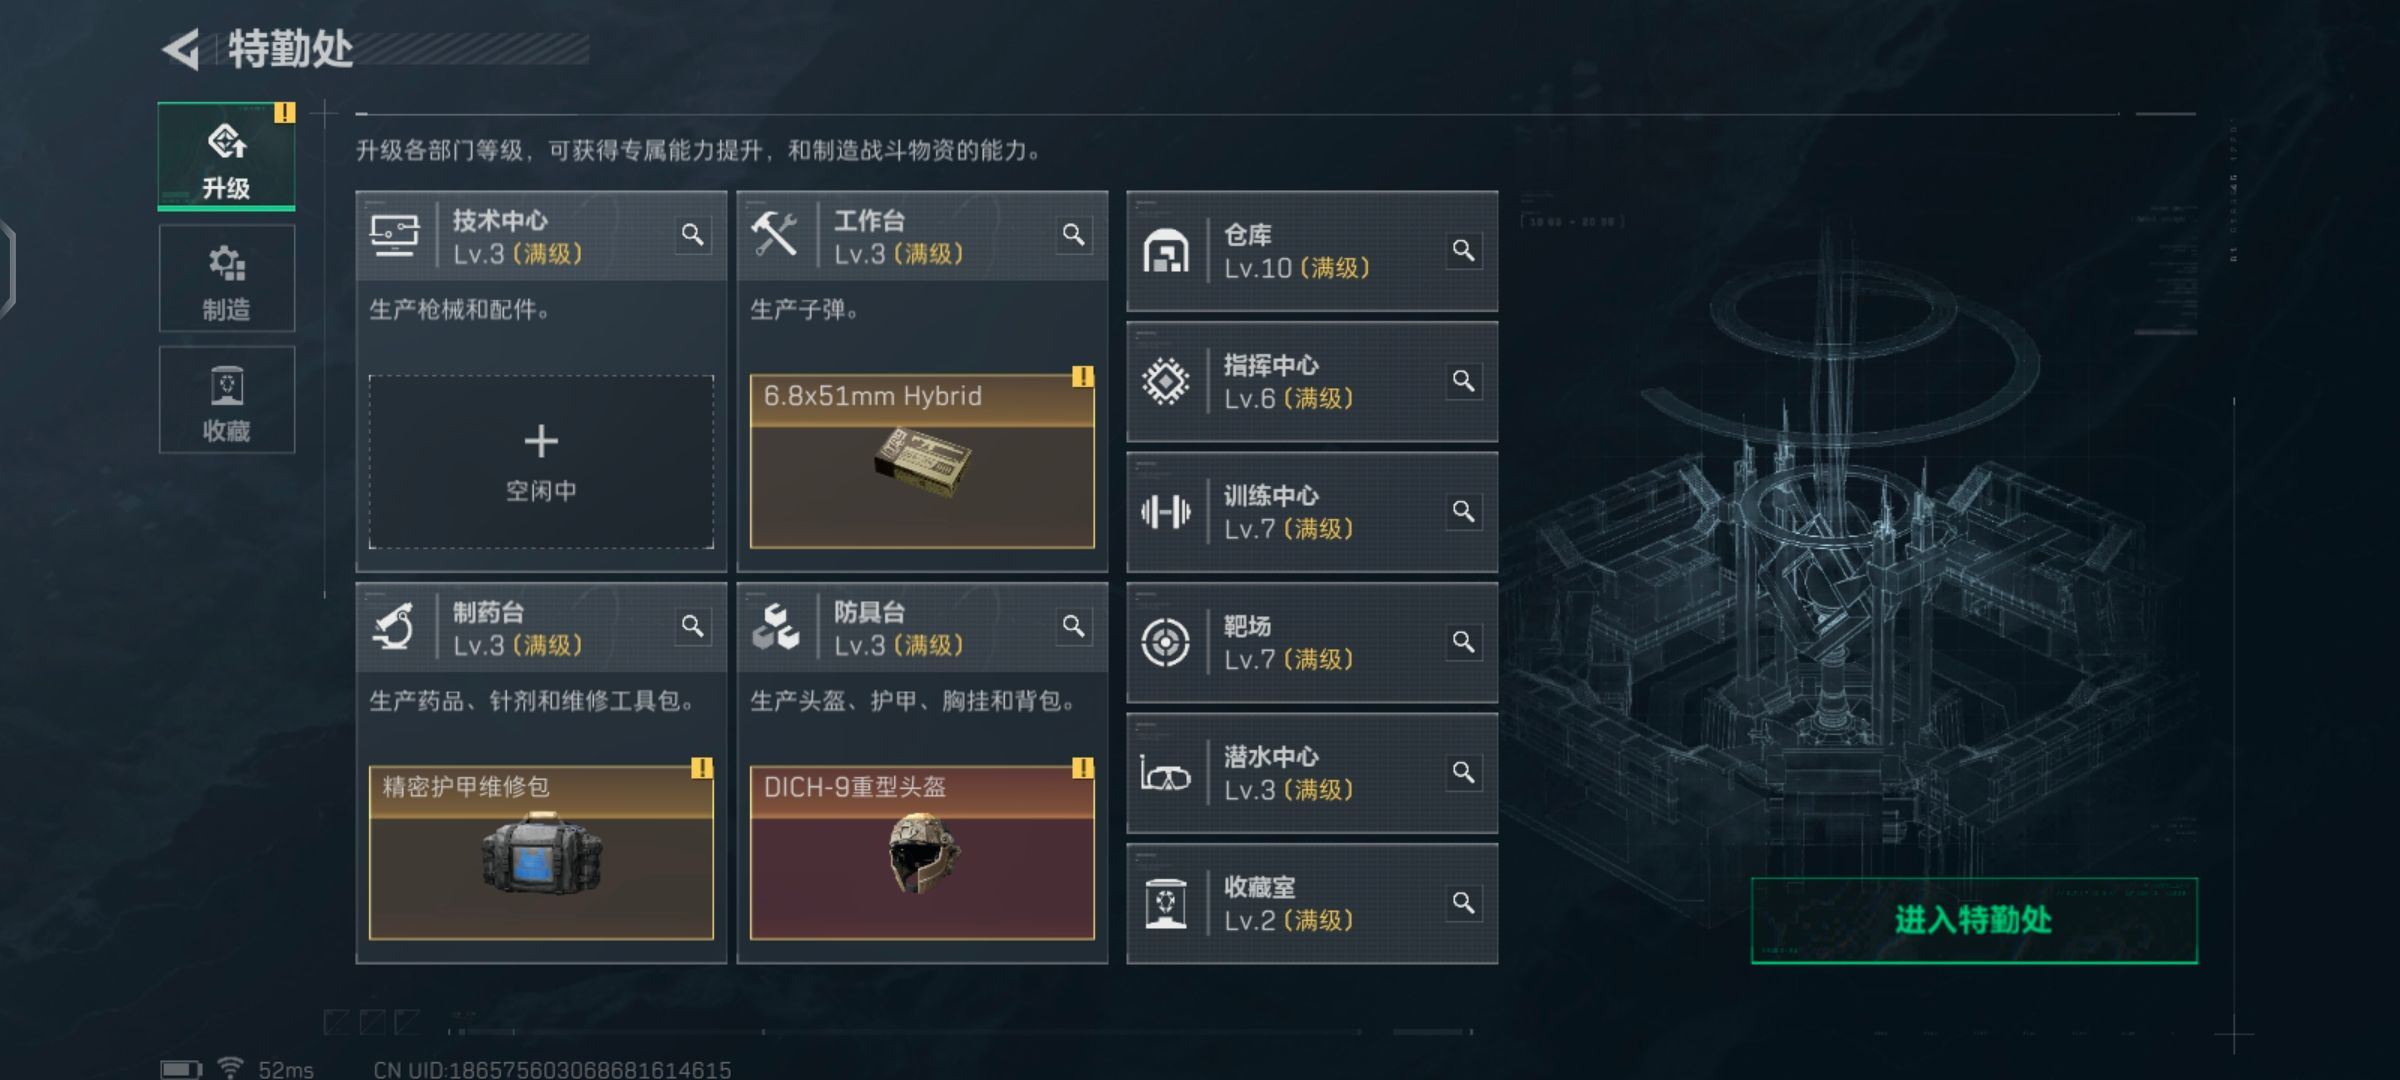View 靶场 details with magnifier

(1463, 642)
